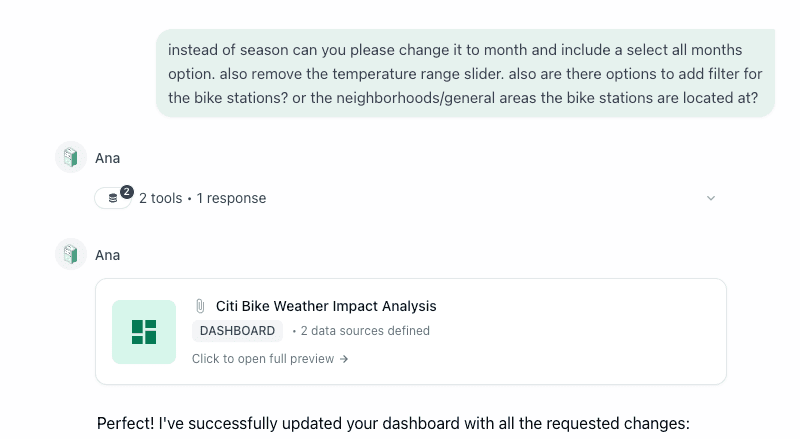This screenshot has width=800, height=439.
Task: Click the DASHBOARD type badge
Action: pyautogui.click(x=237, y=331)
